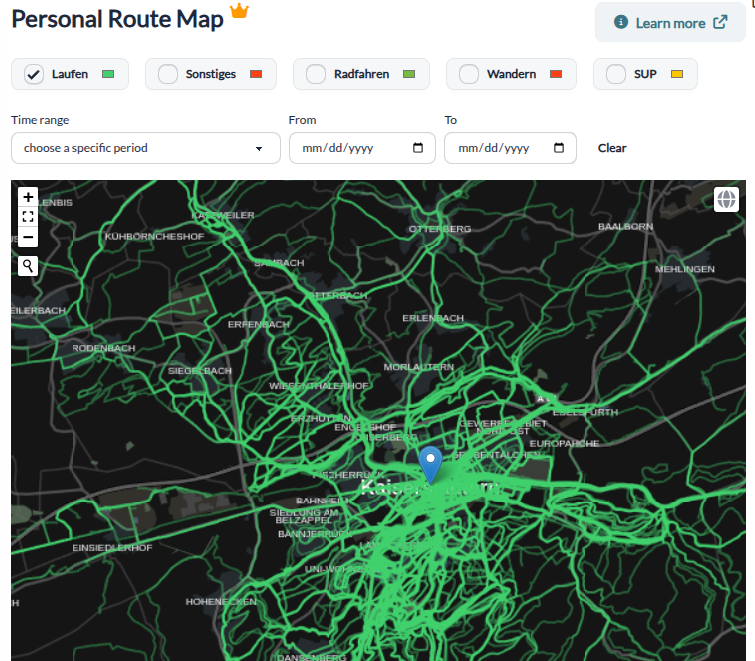Click the OTTERBERG map label
Screen dimensions: 755x661
click(440, 229)
